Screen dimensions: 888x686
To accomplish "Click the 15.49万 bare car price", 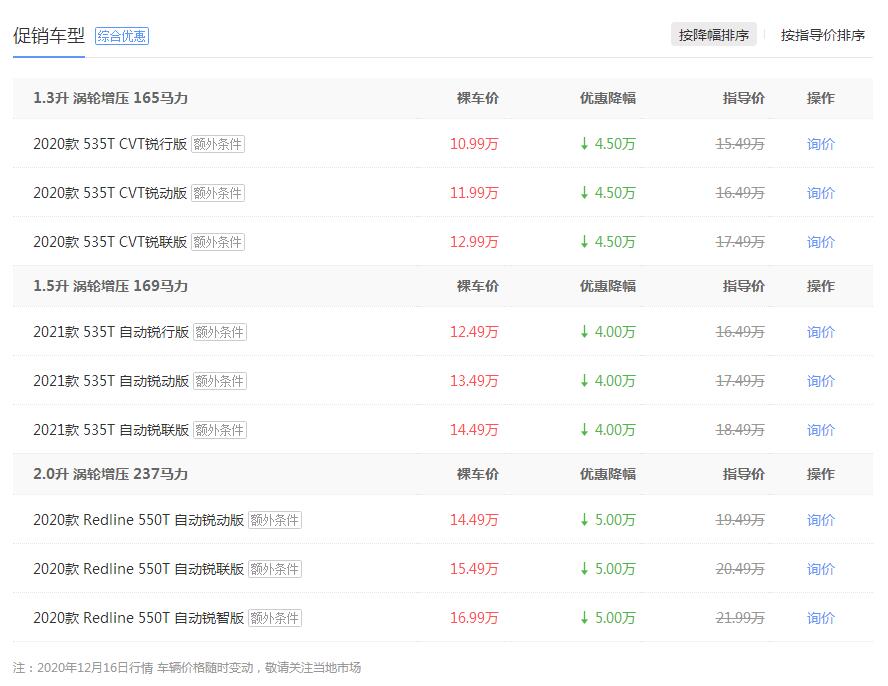I will coord(474,569).
